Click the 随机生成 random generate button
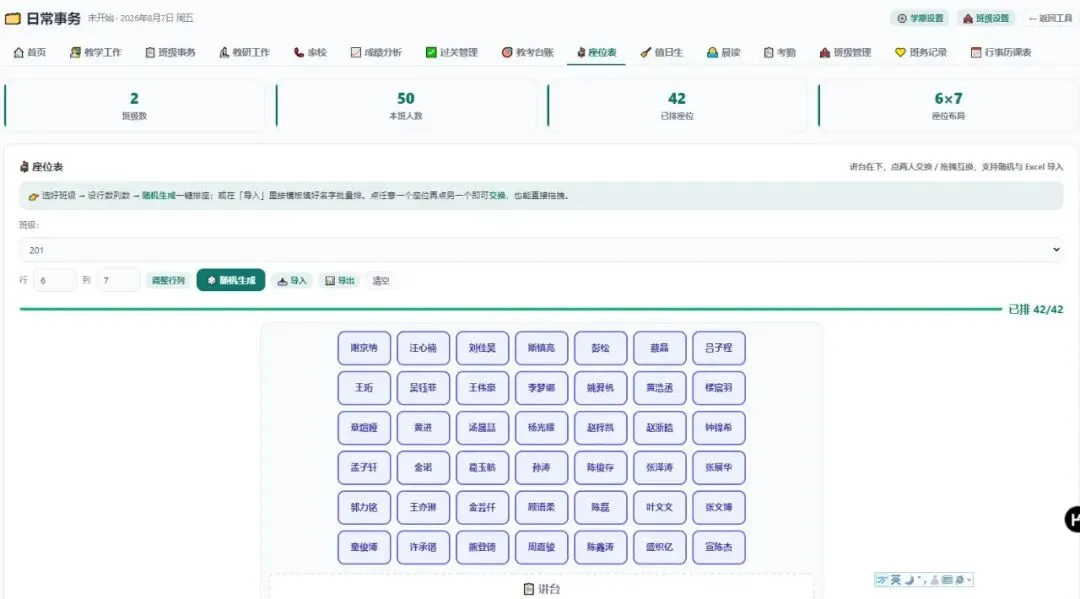Viewport: 1080px width, 599px height. 231,280
